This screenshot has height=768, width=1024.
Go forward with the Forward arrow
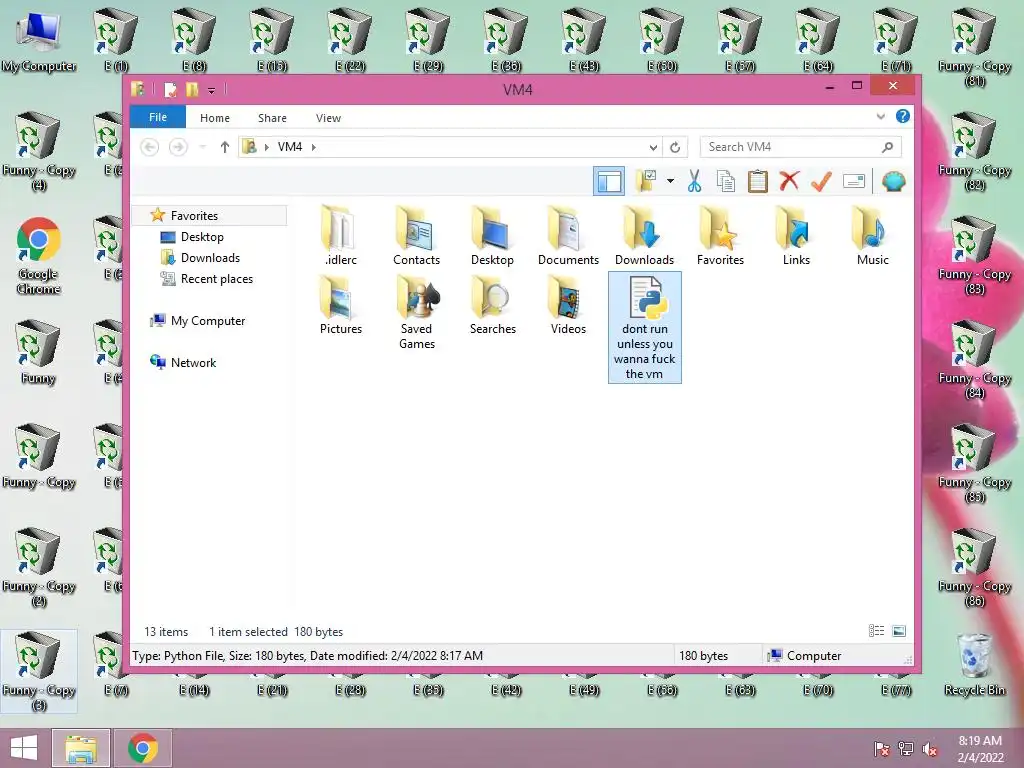(178, 147)
